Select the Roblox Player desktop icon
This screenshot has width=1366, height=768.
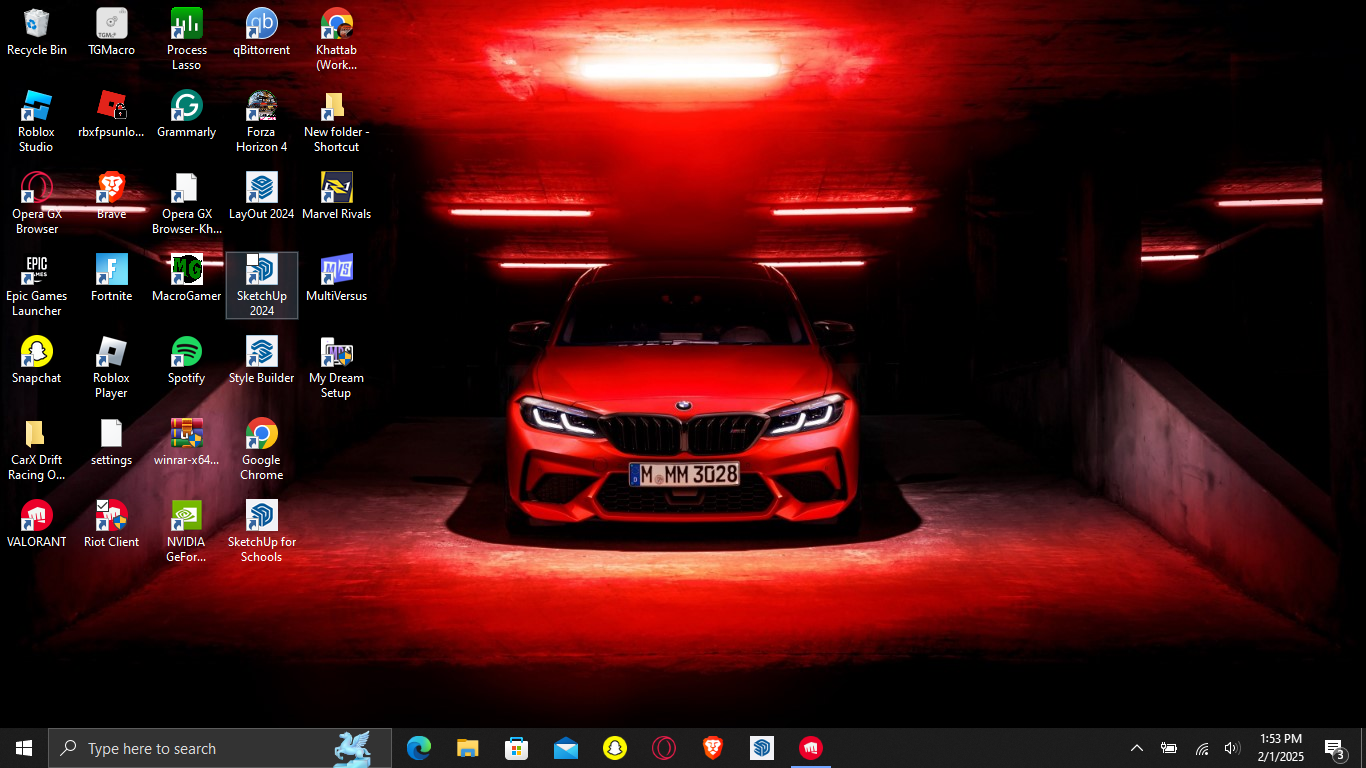click(x=111, y=367)
